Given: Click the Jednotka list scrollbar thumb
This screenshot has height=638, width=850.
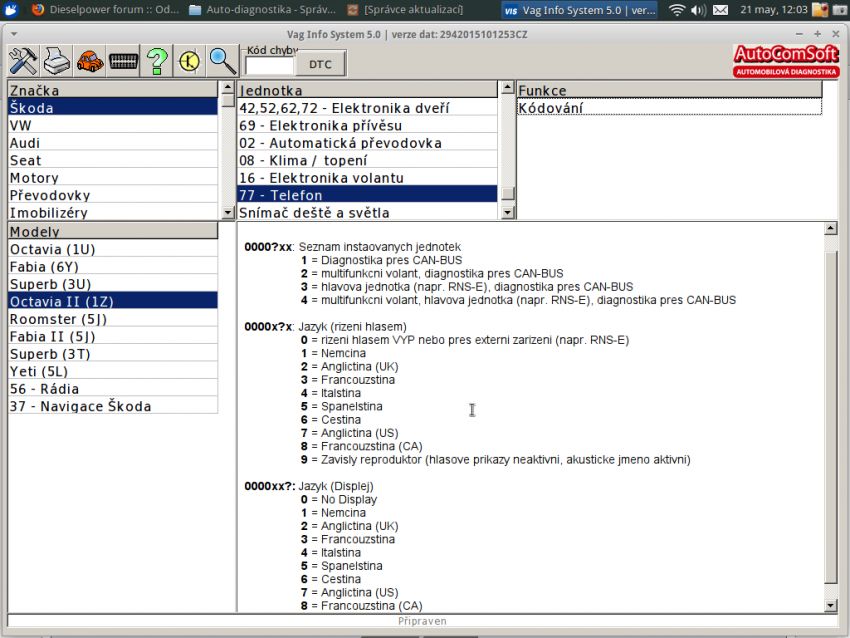Looking at the screenshot, I should pyautogui.click(x=507, y=194).
